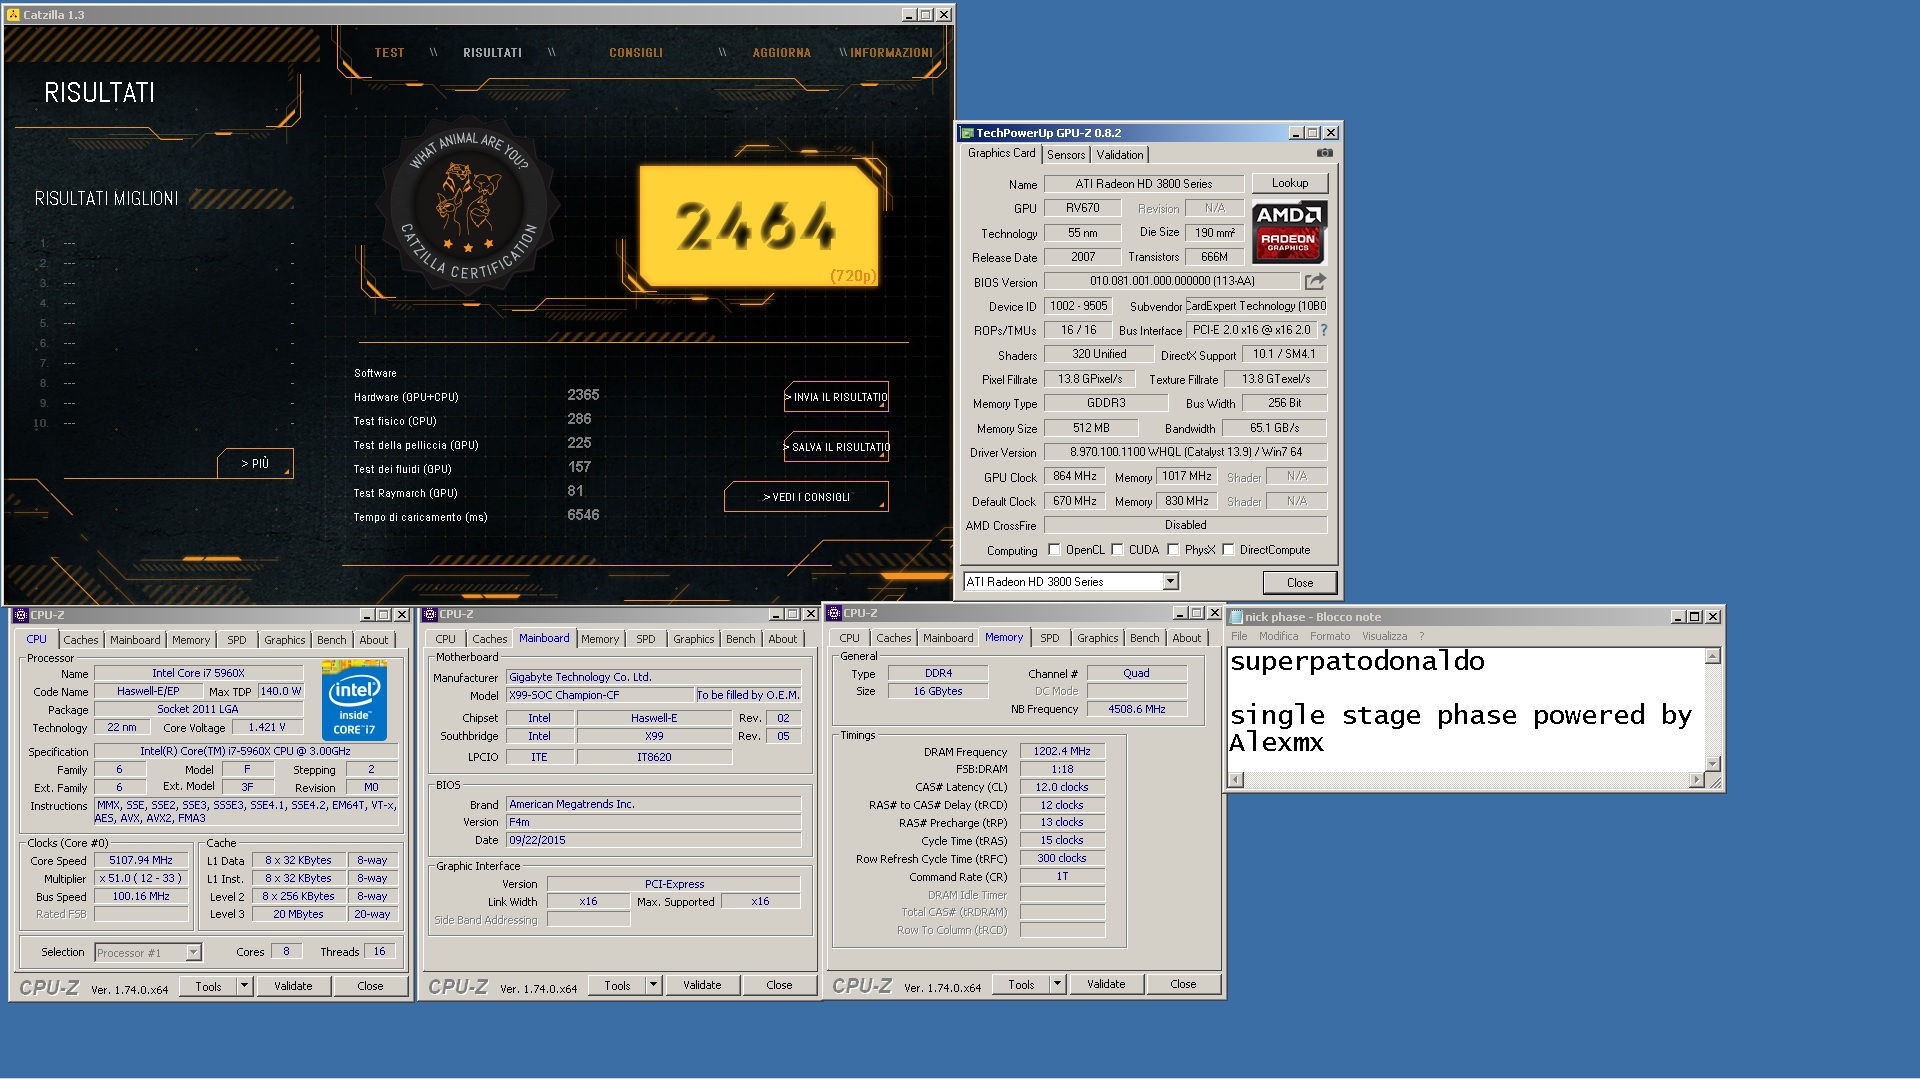The image size is (1920, 1080).
Task: Click Close in the Memory CPU-Z window
Action: click(1183, 984)
